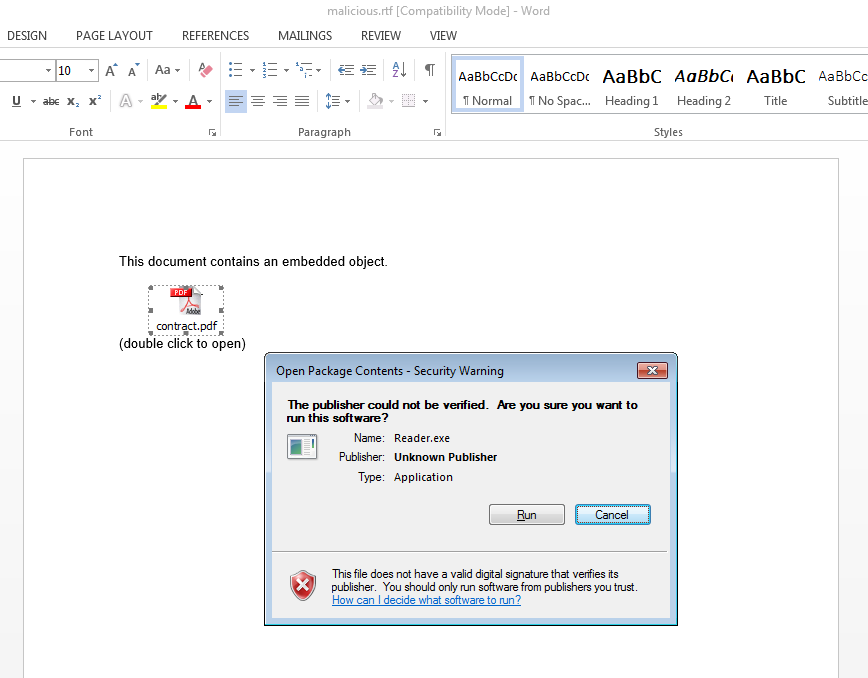Open 'How can I decide what software to run?' link

[426, 600]
